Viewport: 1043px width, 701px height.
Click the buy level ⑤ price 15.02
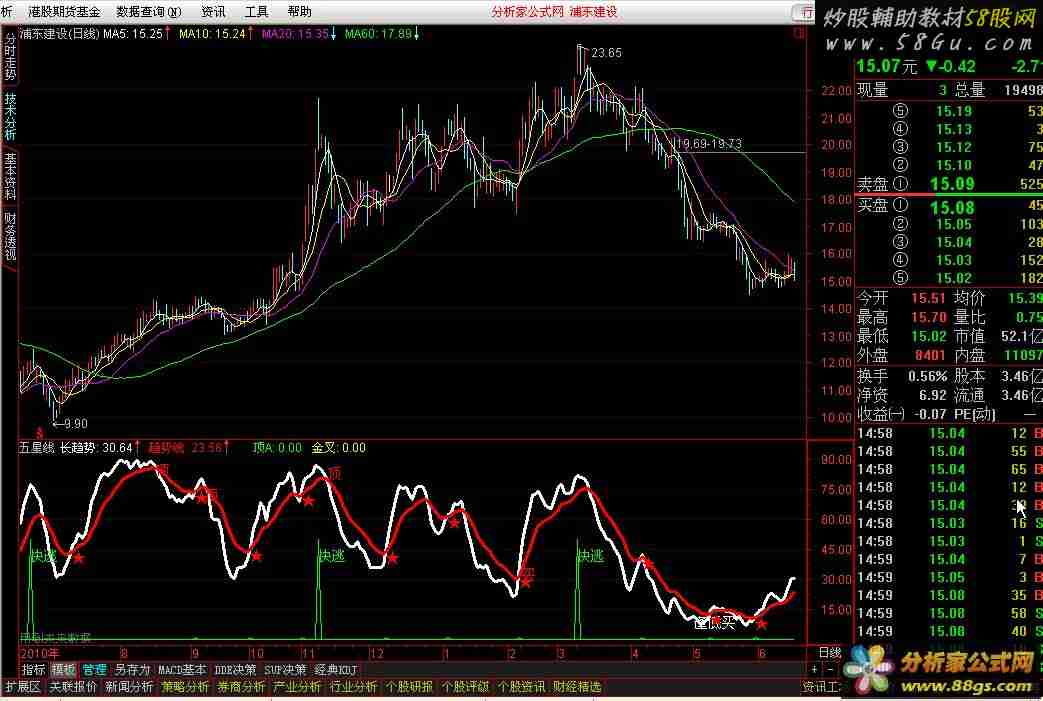tap(954, 278)
